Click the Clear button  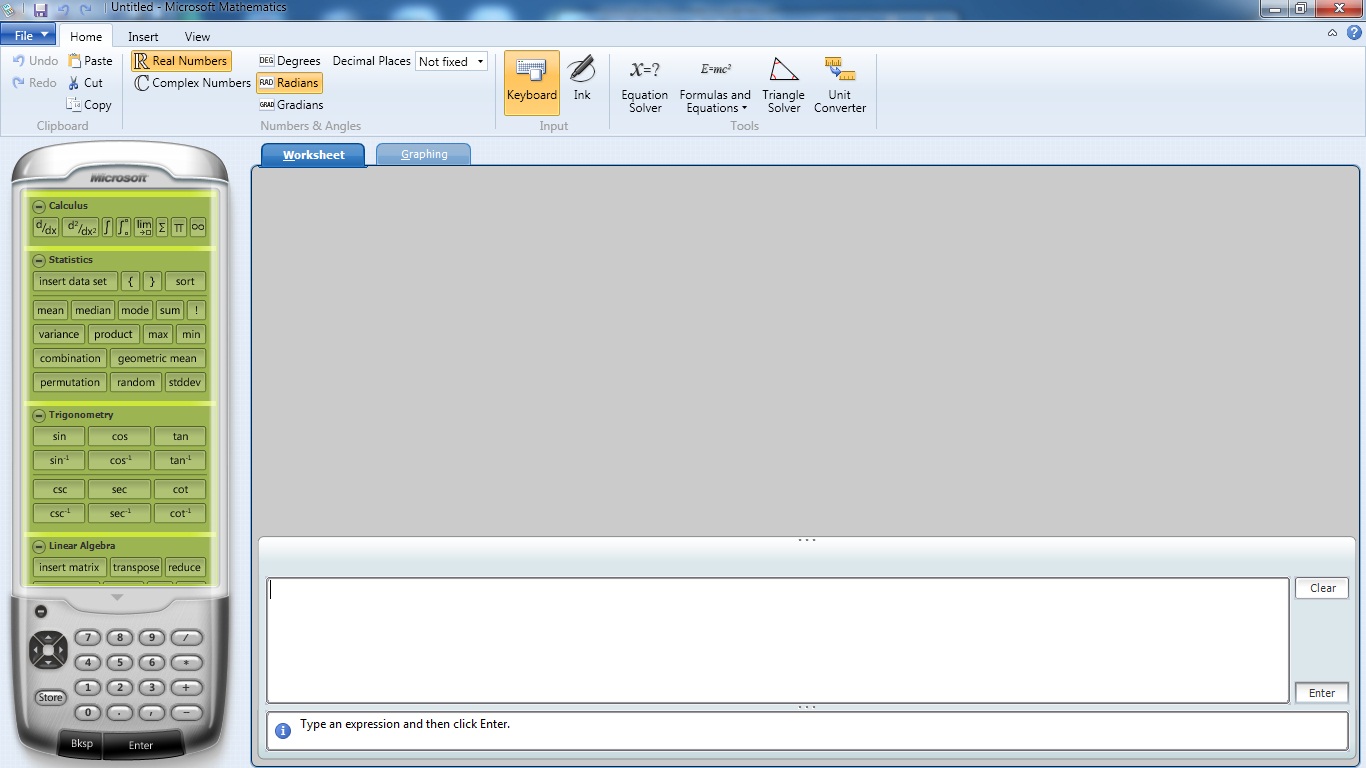tap(1322, 588)
